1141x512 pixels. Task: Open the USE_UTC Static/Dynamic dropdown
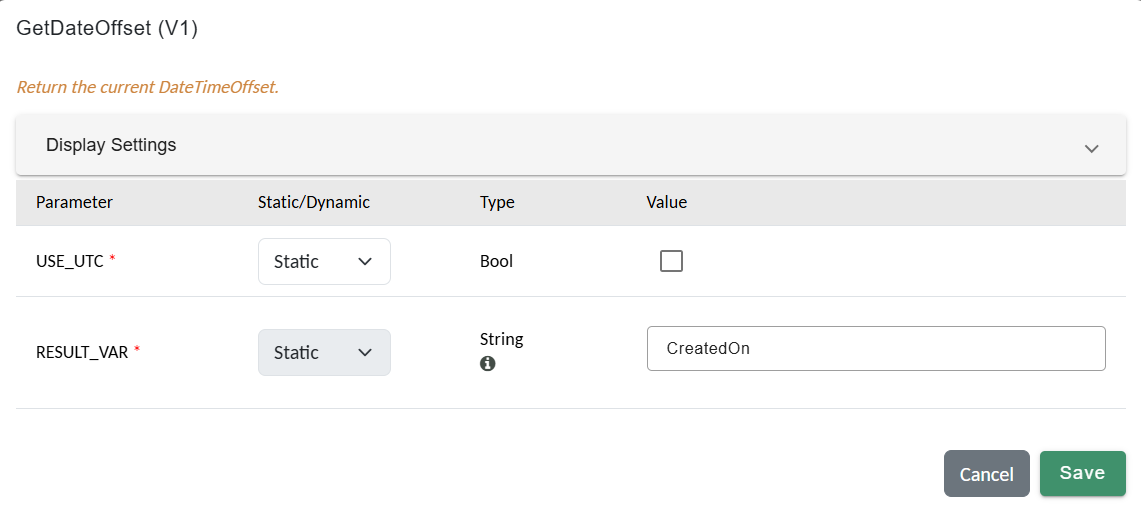coord(323,261)
